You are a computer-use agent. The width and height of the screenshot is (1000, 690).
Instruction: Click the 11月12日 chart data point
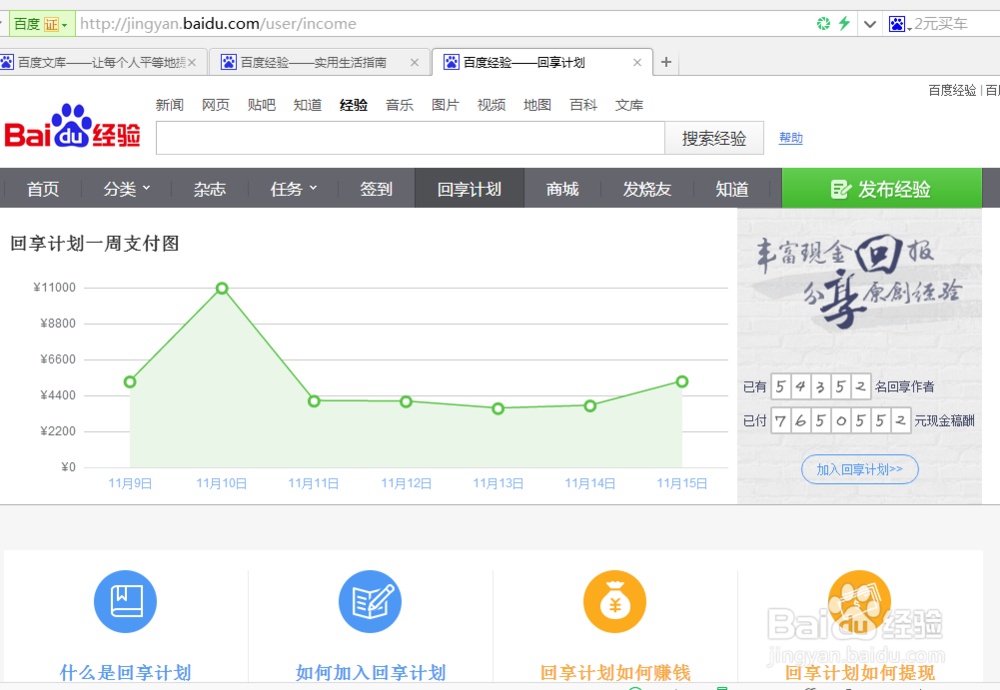(406, 402)
